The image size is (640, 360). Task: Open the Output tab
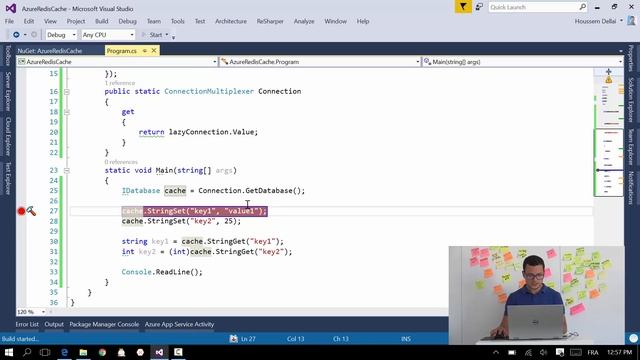point(54,324)
